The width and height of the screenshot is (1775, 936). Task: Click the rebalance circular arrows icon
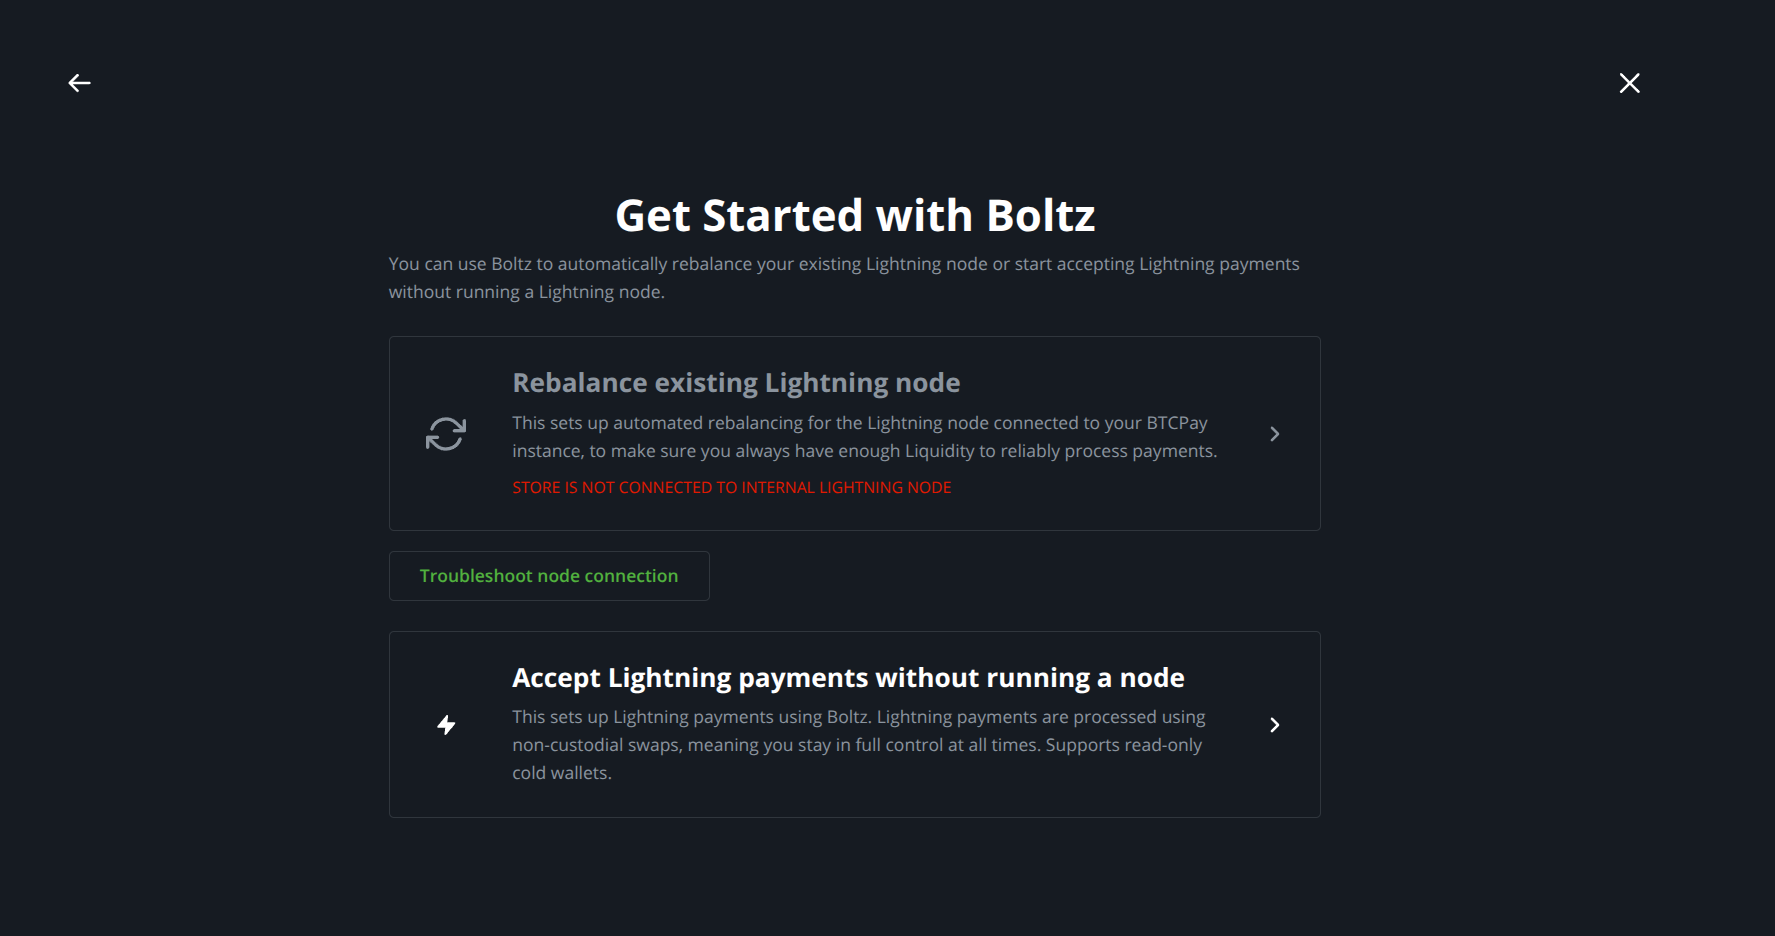tap(446, 434)
